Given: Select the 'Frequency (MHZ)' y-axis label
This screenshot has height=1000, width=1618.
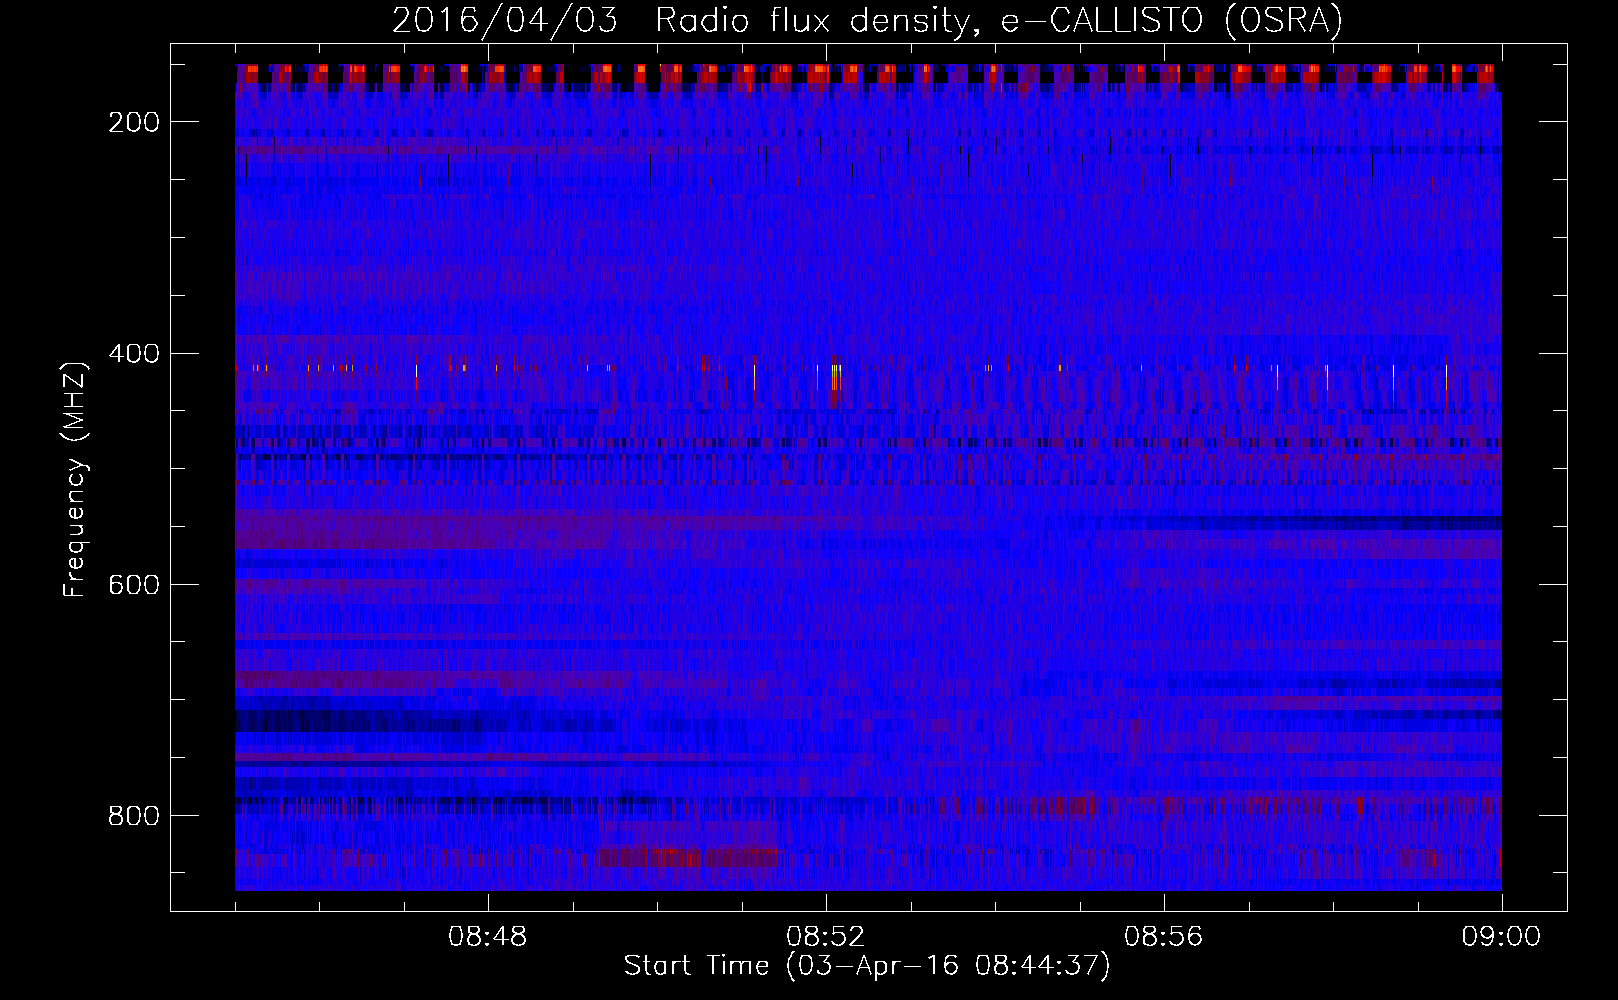Looking at the screenshot, I should point(75,479).
